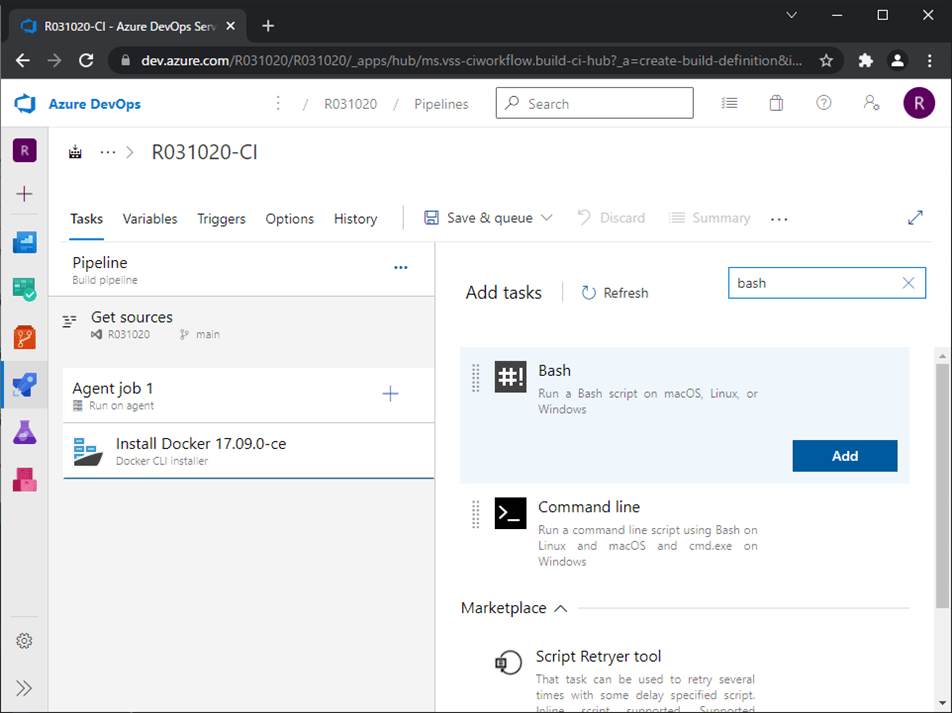
Task: Open User settings icon in header
Action: [871, 103]
